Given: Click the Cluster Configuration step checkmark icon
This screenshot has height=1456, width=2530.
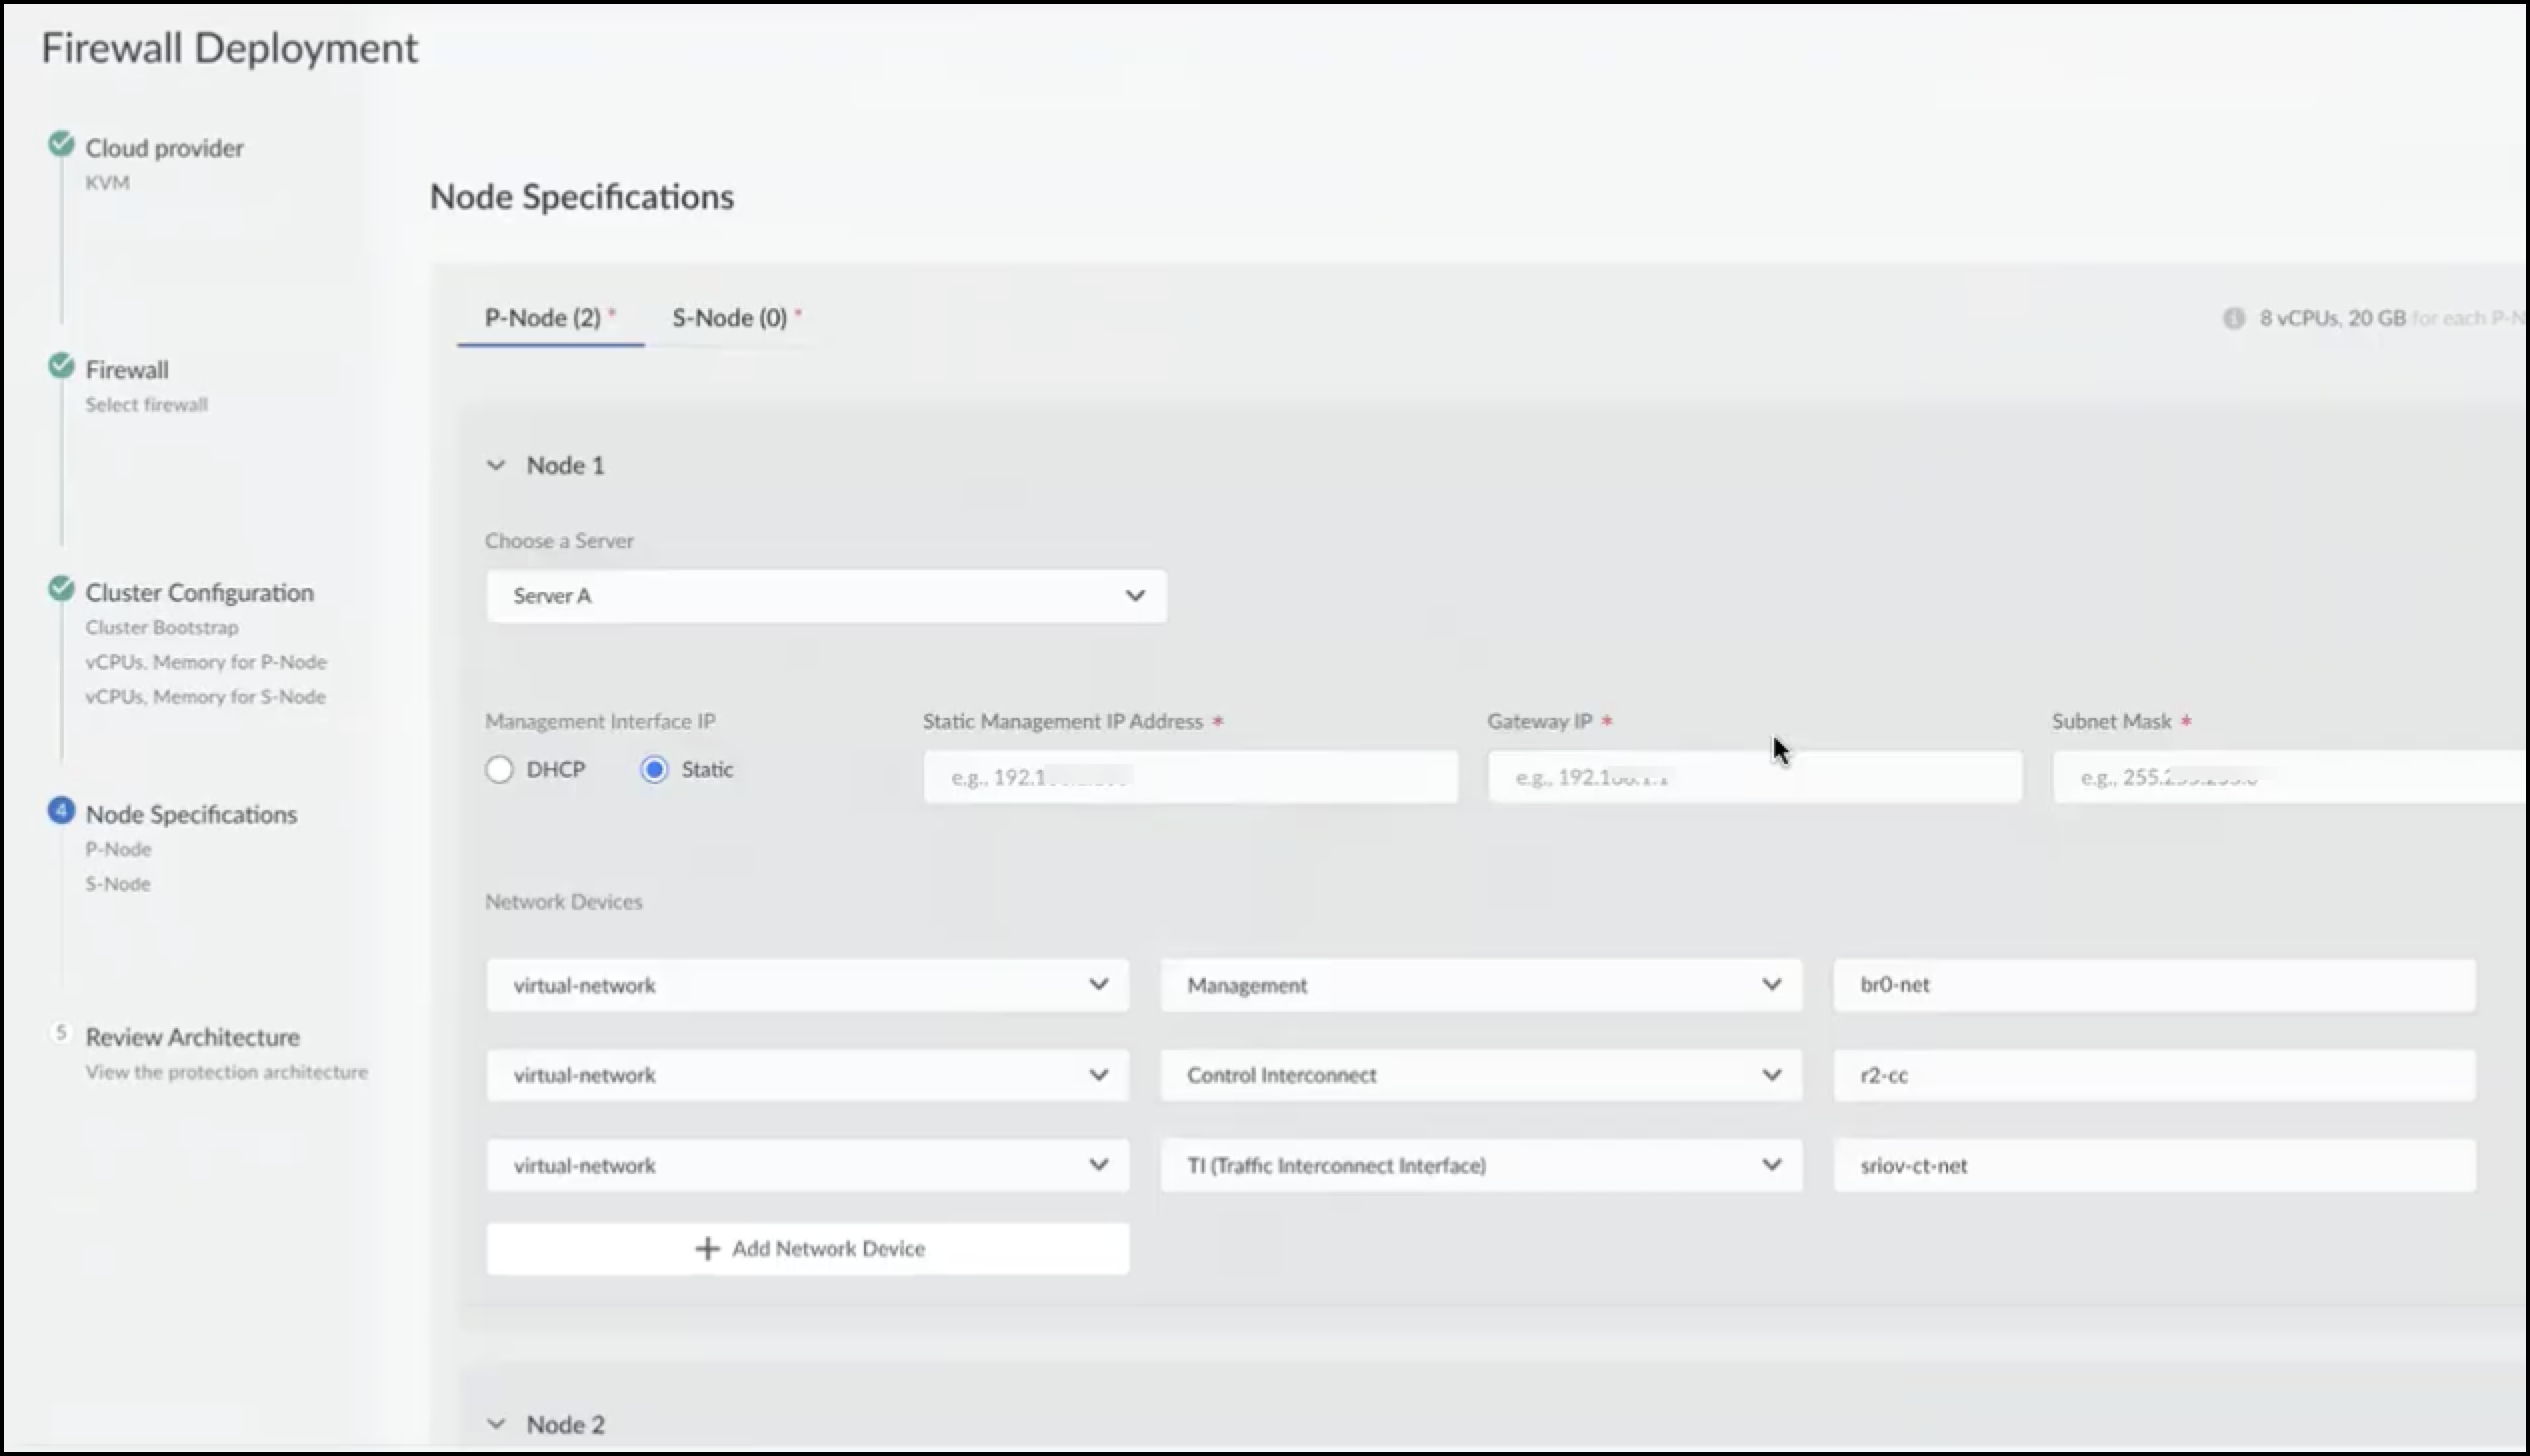Looking at the screenshot, I should coord(61,590).
